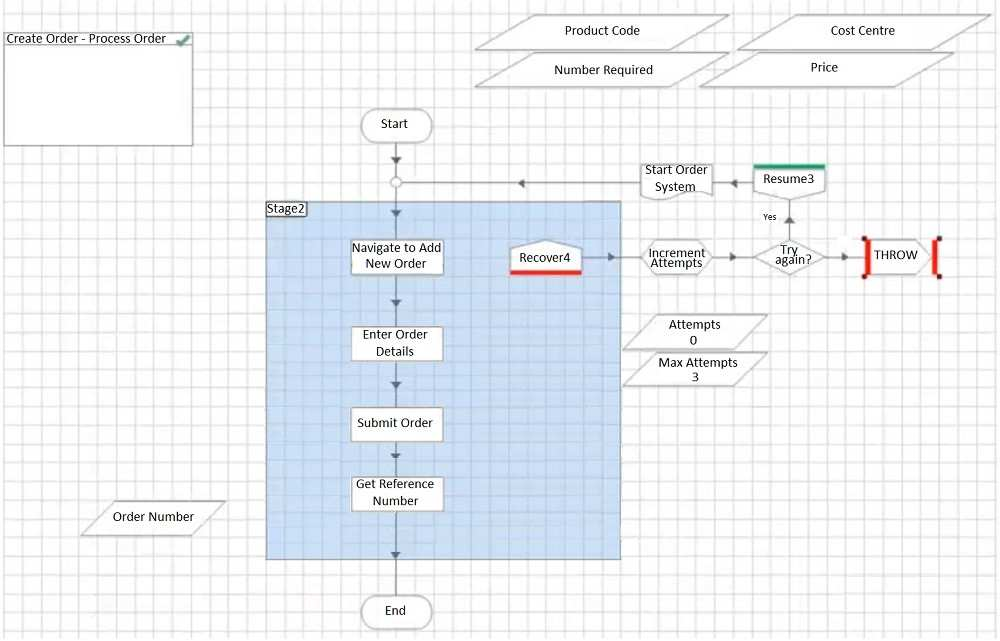Select the Increment Attempts calculation stage

tap(676, 257)
